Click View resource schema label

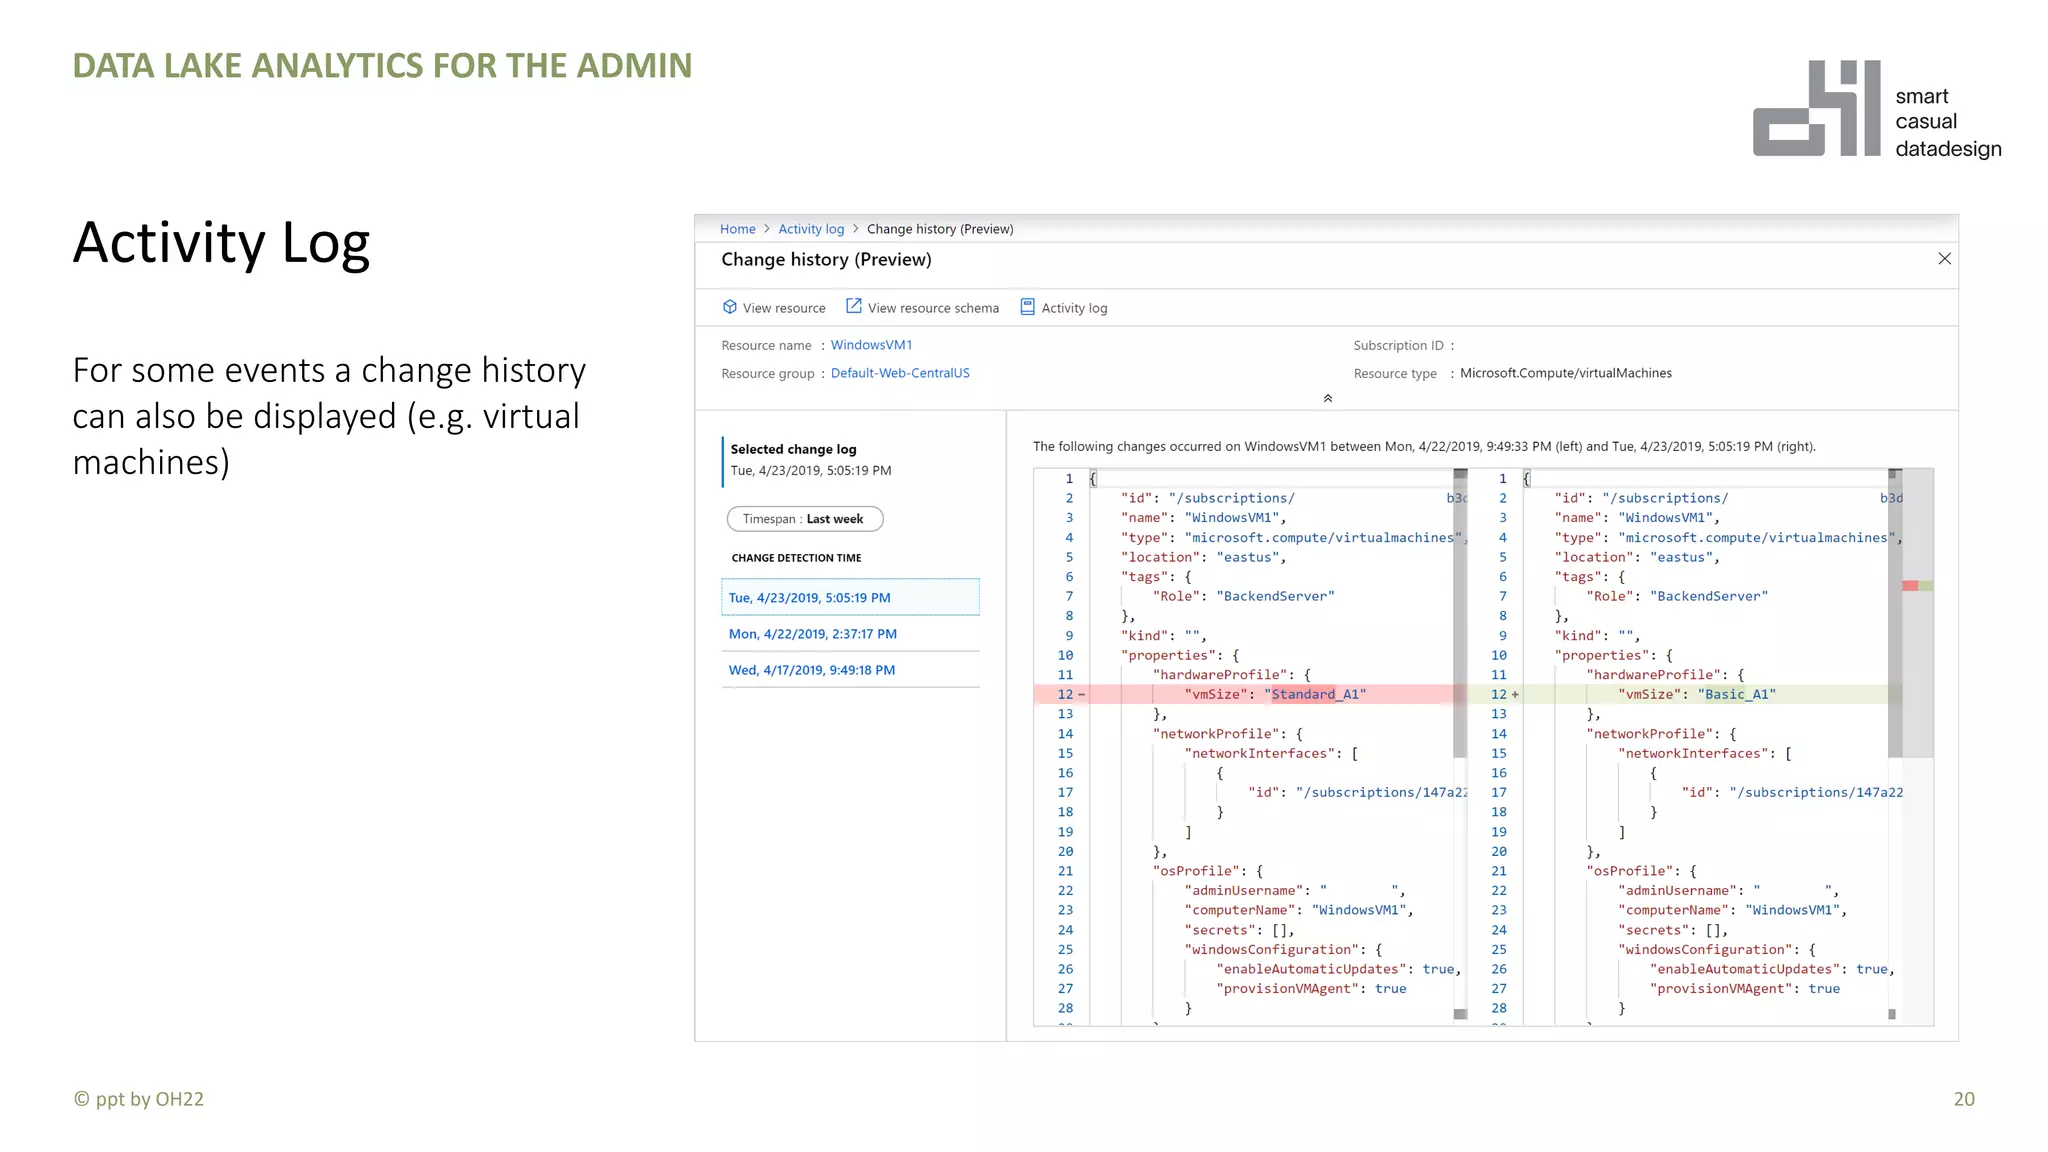point(933,308)
